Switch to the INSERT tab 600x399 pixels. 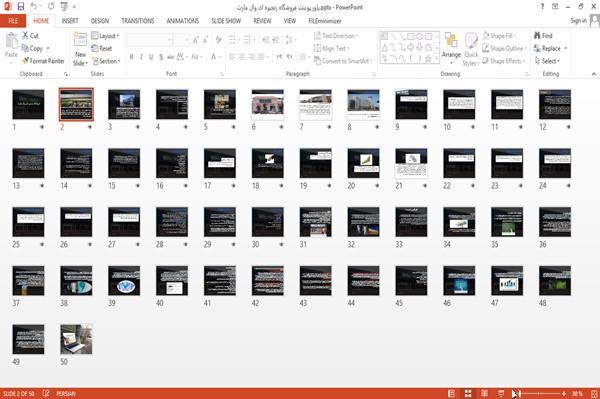70,21
